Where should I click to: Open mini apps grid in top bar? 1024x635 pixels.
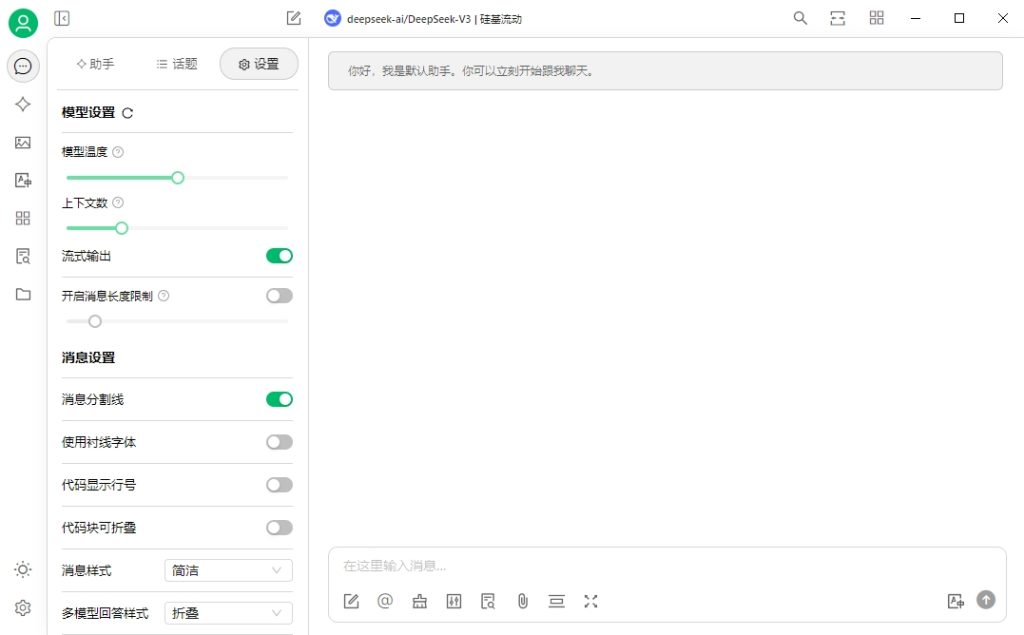(x=876, y=18)
